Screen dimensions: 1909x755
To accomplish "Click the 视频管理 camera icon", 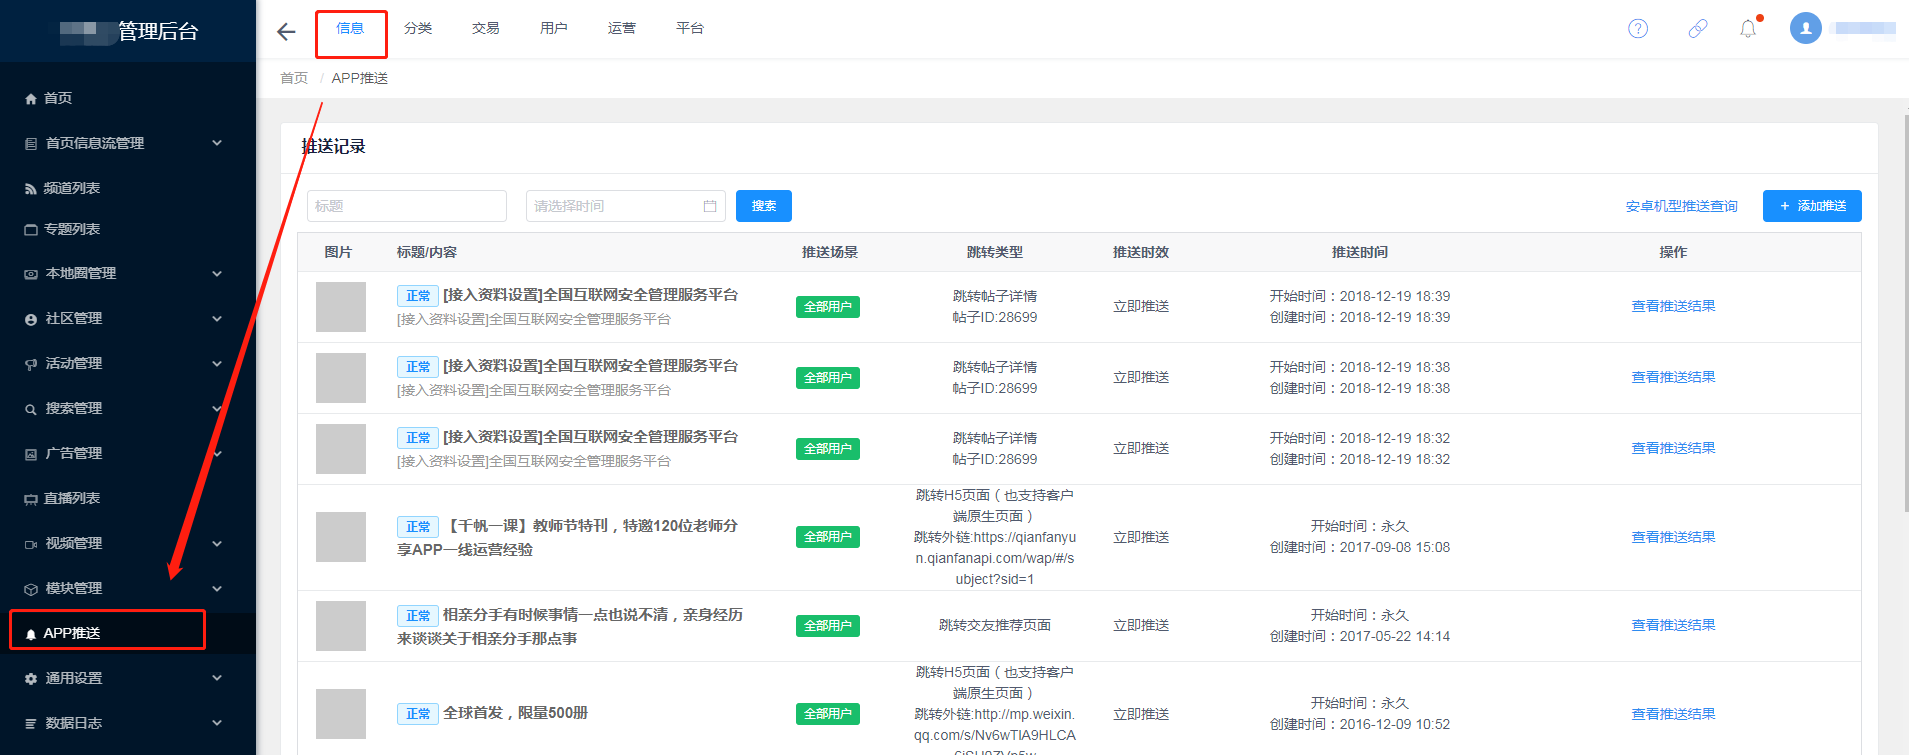I will [31, 544].
